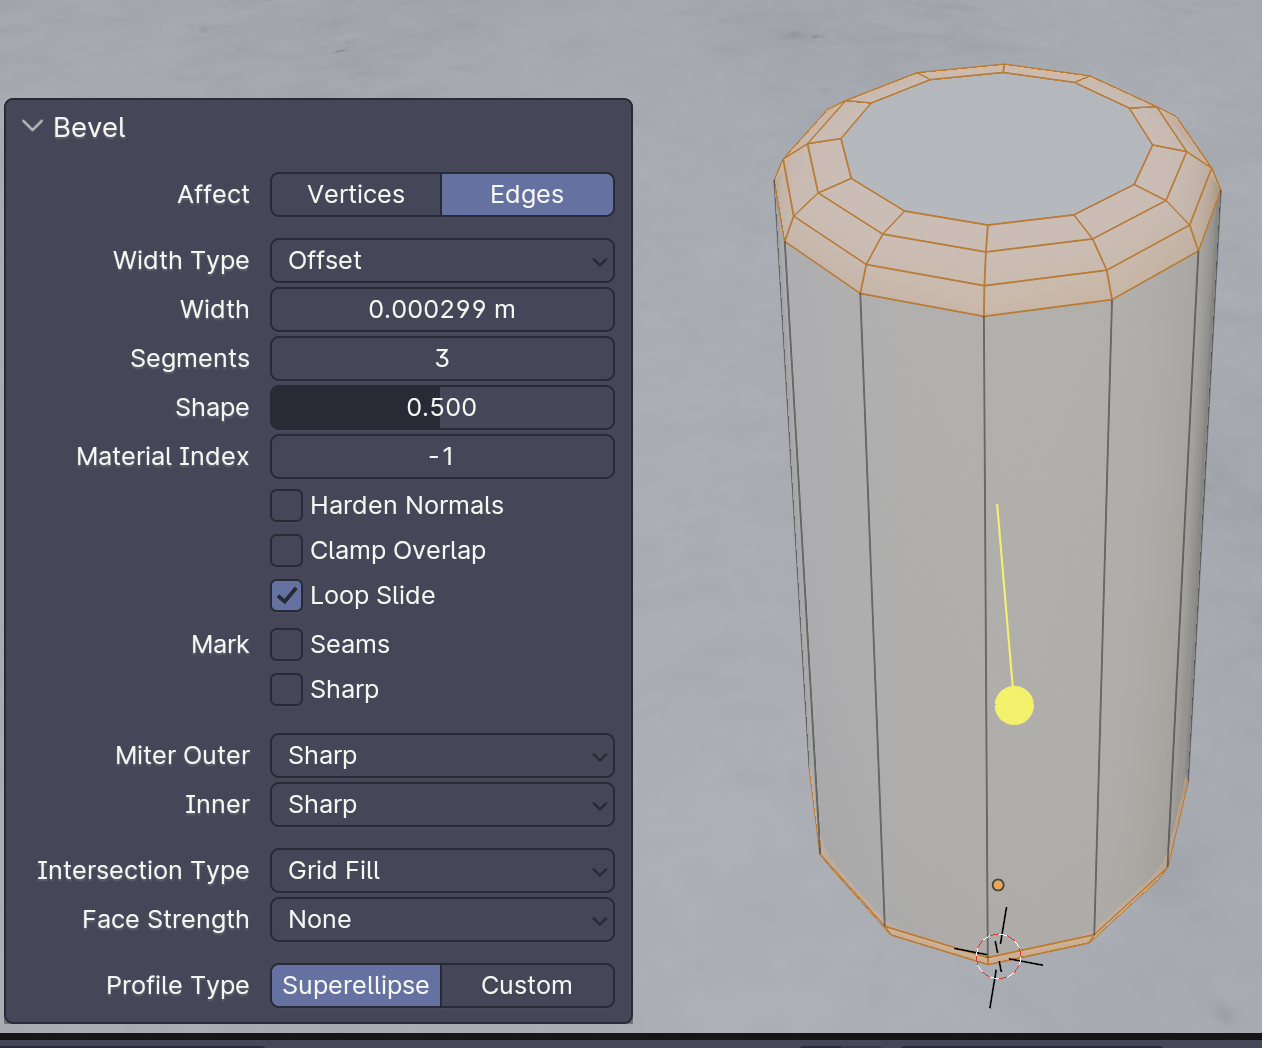
Task: Open the Miter Outer dropdown
Action: point(442,755)
